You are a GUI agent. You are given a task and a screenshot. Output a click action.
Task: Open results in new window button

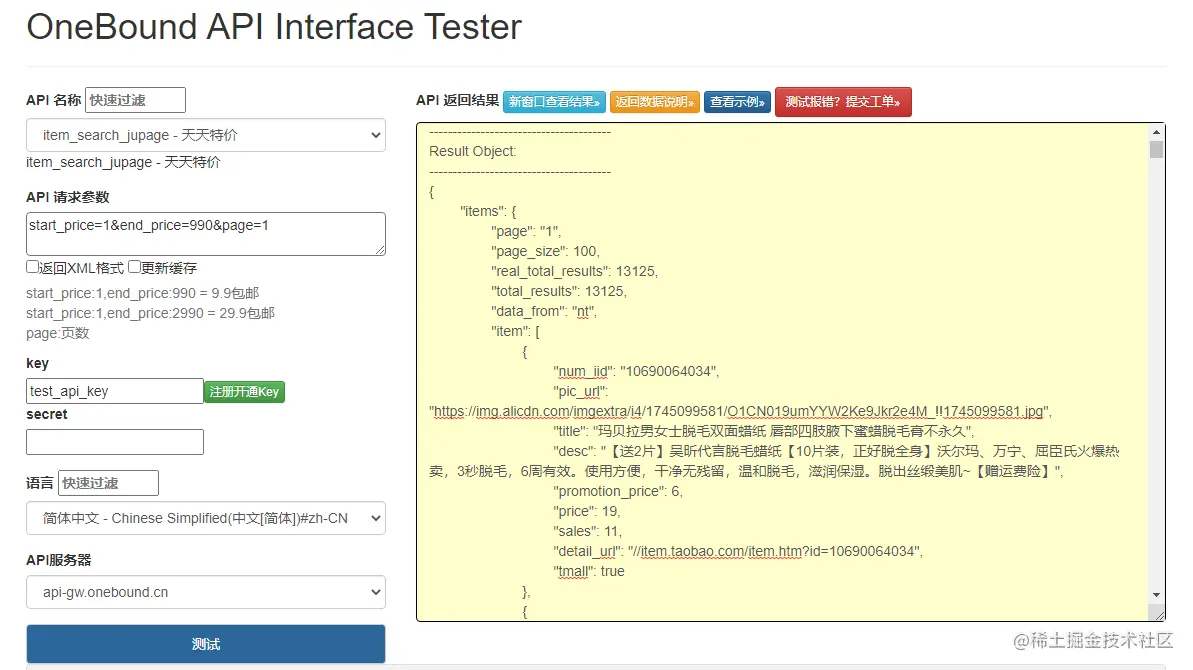(554, 102)
